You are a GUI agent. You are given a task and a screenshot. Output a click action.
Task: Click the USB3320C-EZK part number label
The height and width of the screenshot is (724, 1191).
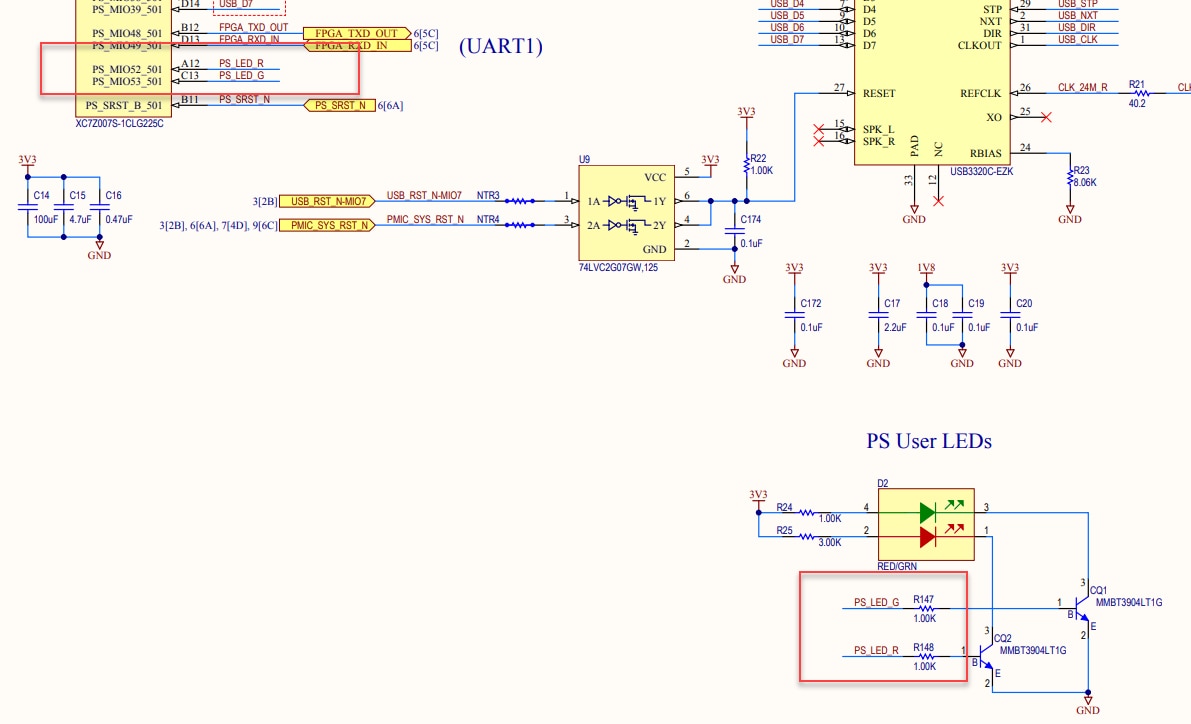pyautogui.click(x=981, y=172)
